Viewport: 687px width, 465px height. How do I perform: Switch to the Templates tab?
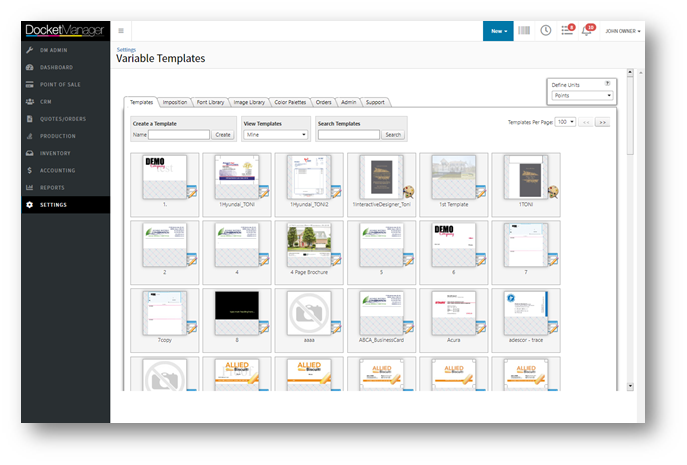(x=141, y=102)
